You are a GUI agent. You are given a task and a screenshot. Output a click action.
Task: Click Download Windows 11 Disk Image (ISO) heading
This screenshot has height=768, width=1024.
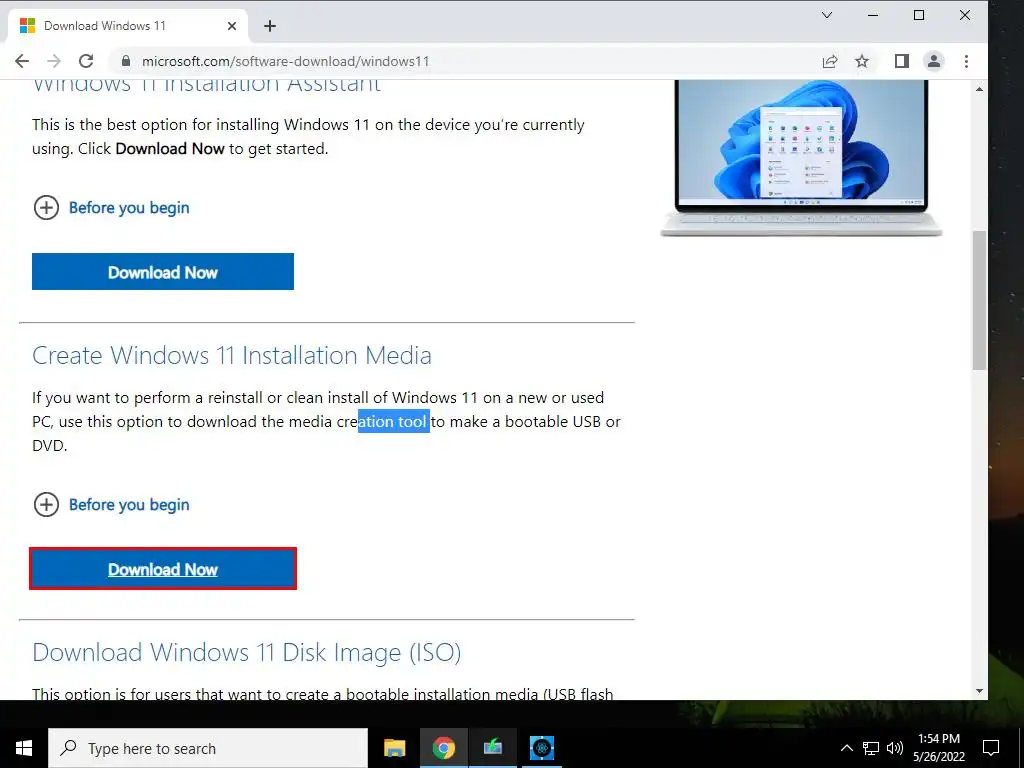[247, 652]
